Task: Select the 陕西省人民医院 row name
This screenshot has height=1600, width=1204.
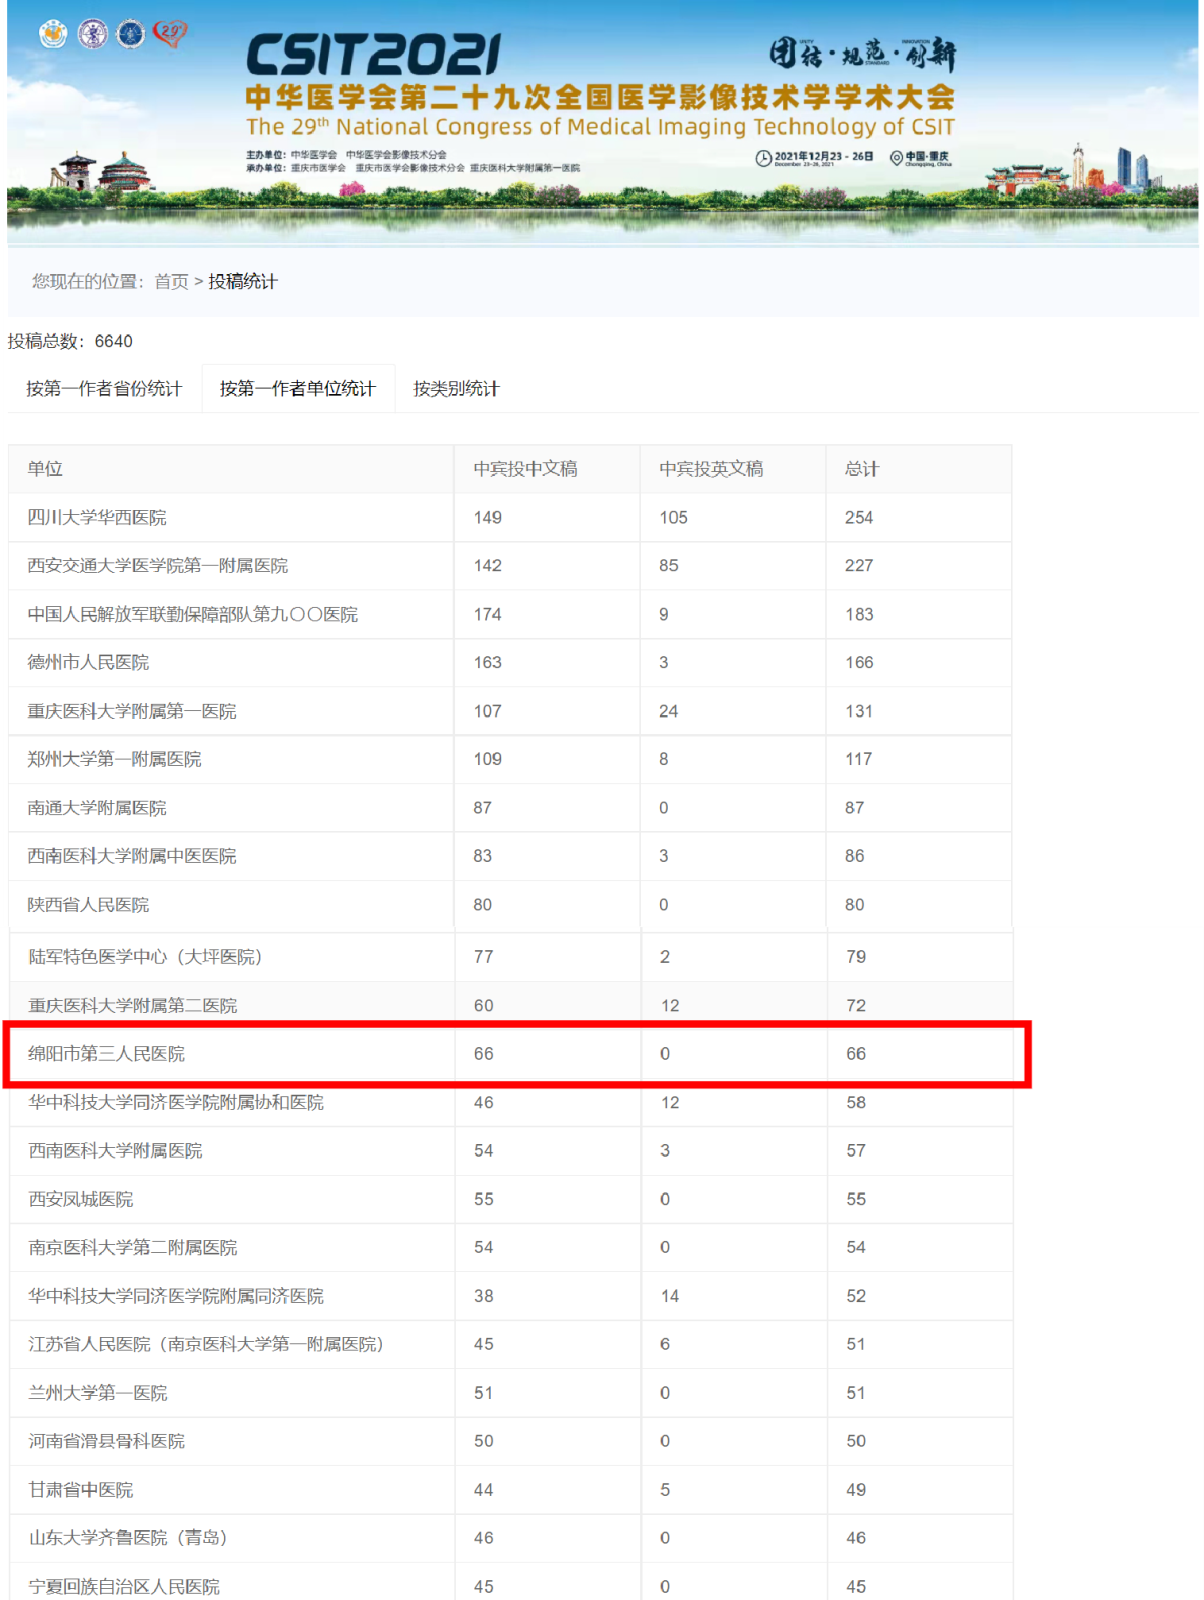Action: click(x=88, y=905)
